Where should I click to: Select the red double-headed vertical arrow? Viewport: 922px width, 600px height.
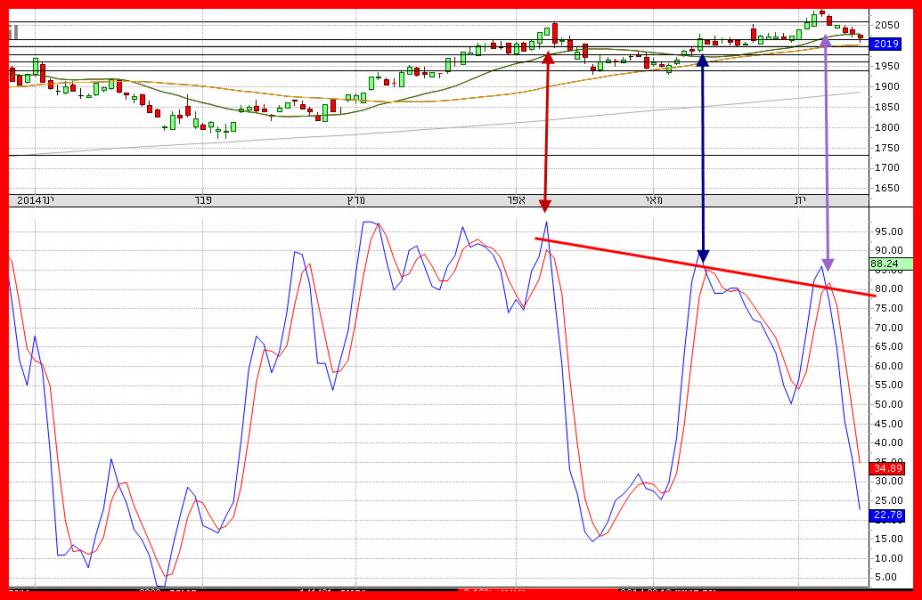pyautogui.click(x=546, y=130)
